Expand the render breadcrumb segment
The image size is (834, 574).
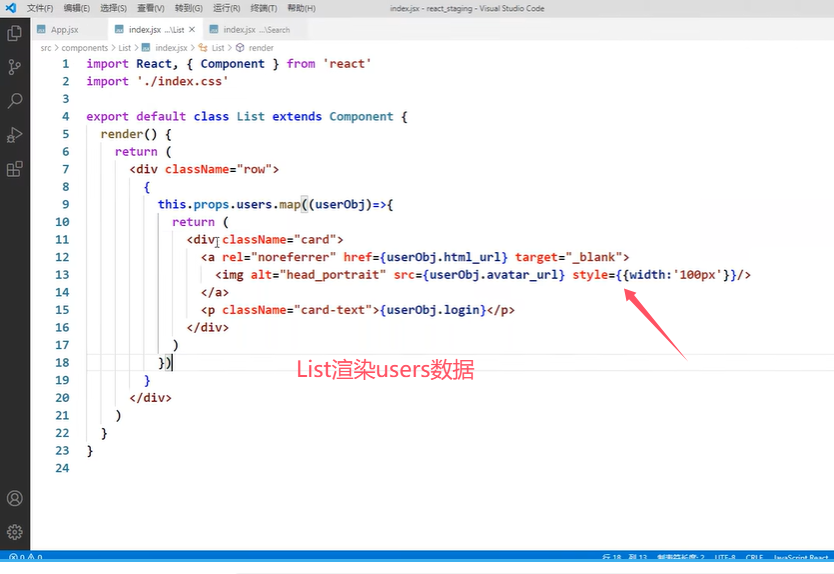coord(261,48)
